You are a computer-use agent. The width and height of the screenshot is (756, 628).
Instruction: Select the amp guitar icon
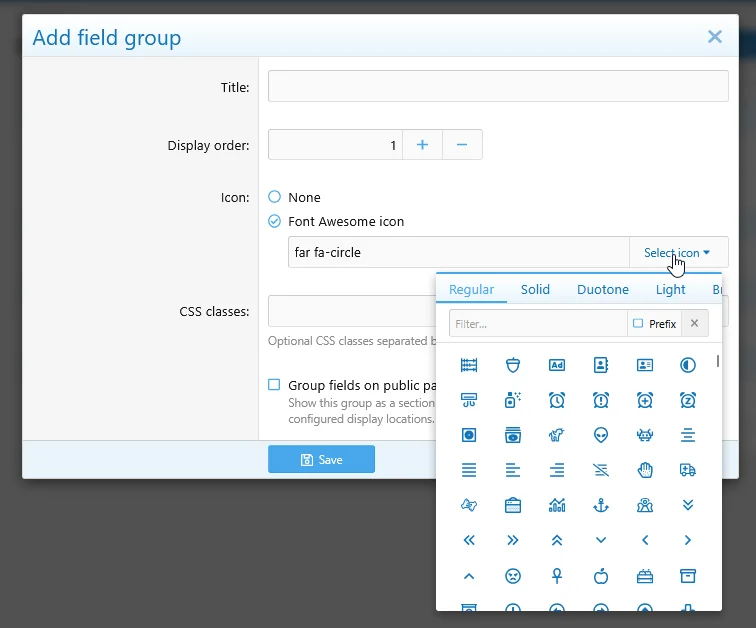[513, 505]
